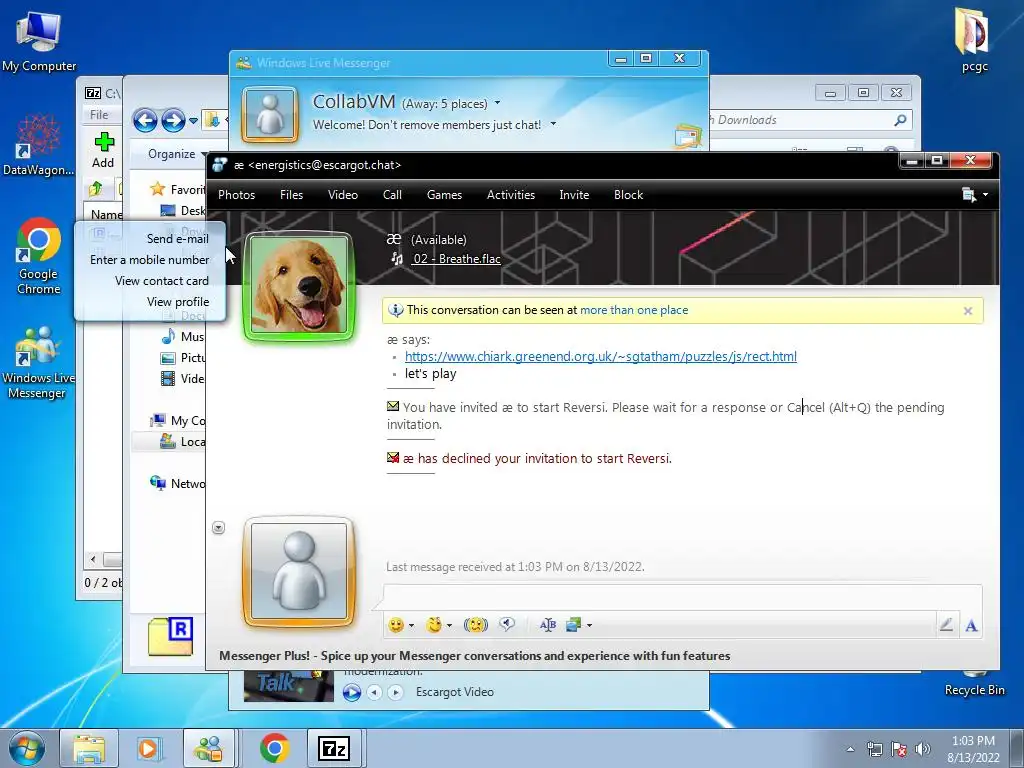Viewport: 1024px width, 768px height.
Task: Open the File menu in 7-Zip
Action: pos(99,114)
